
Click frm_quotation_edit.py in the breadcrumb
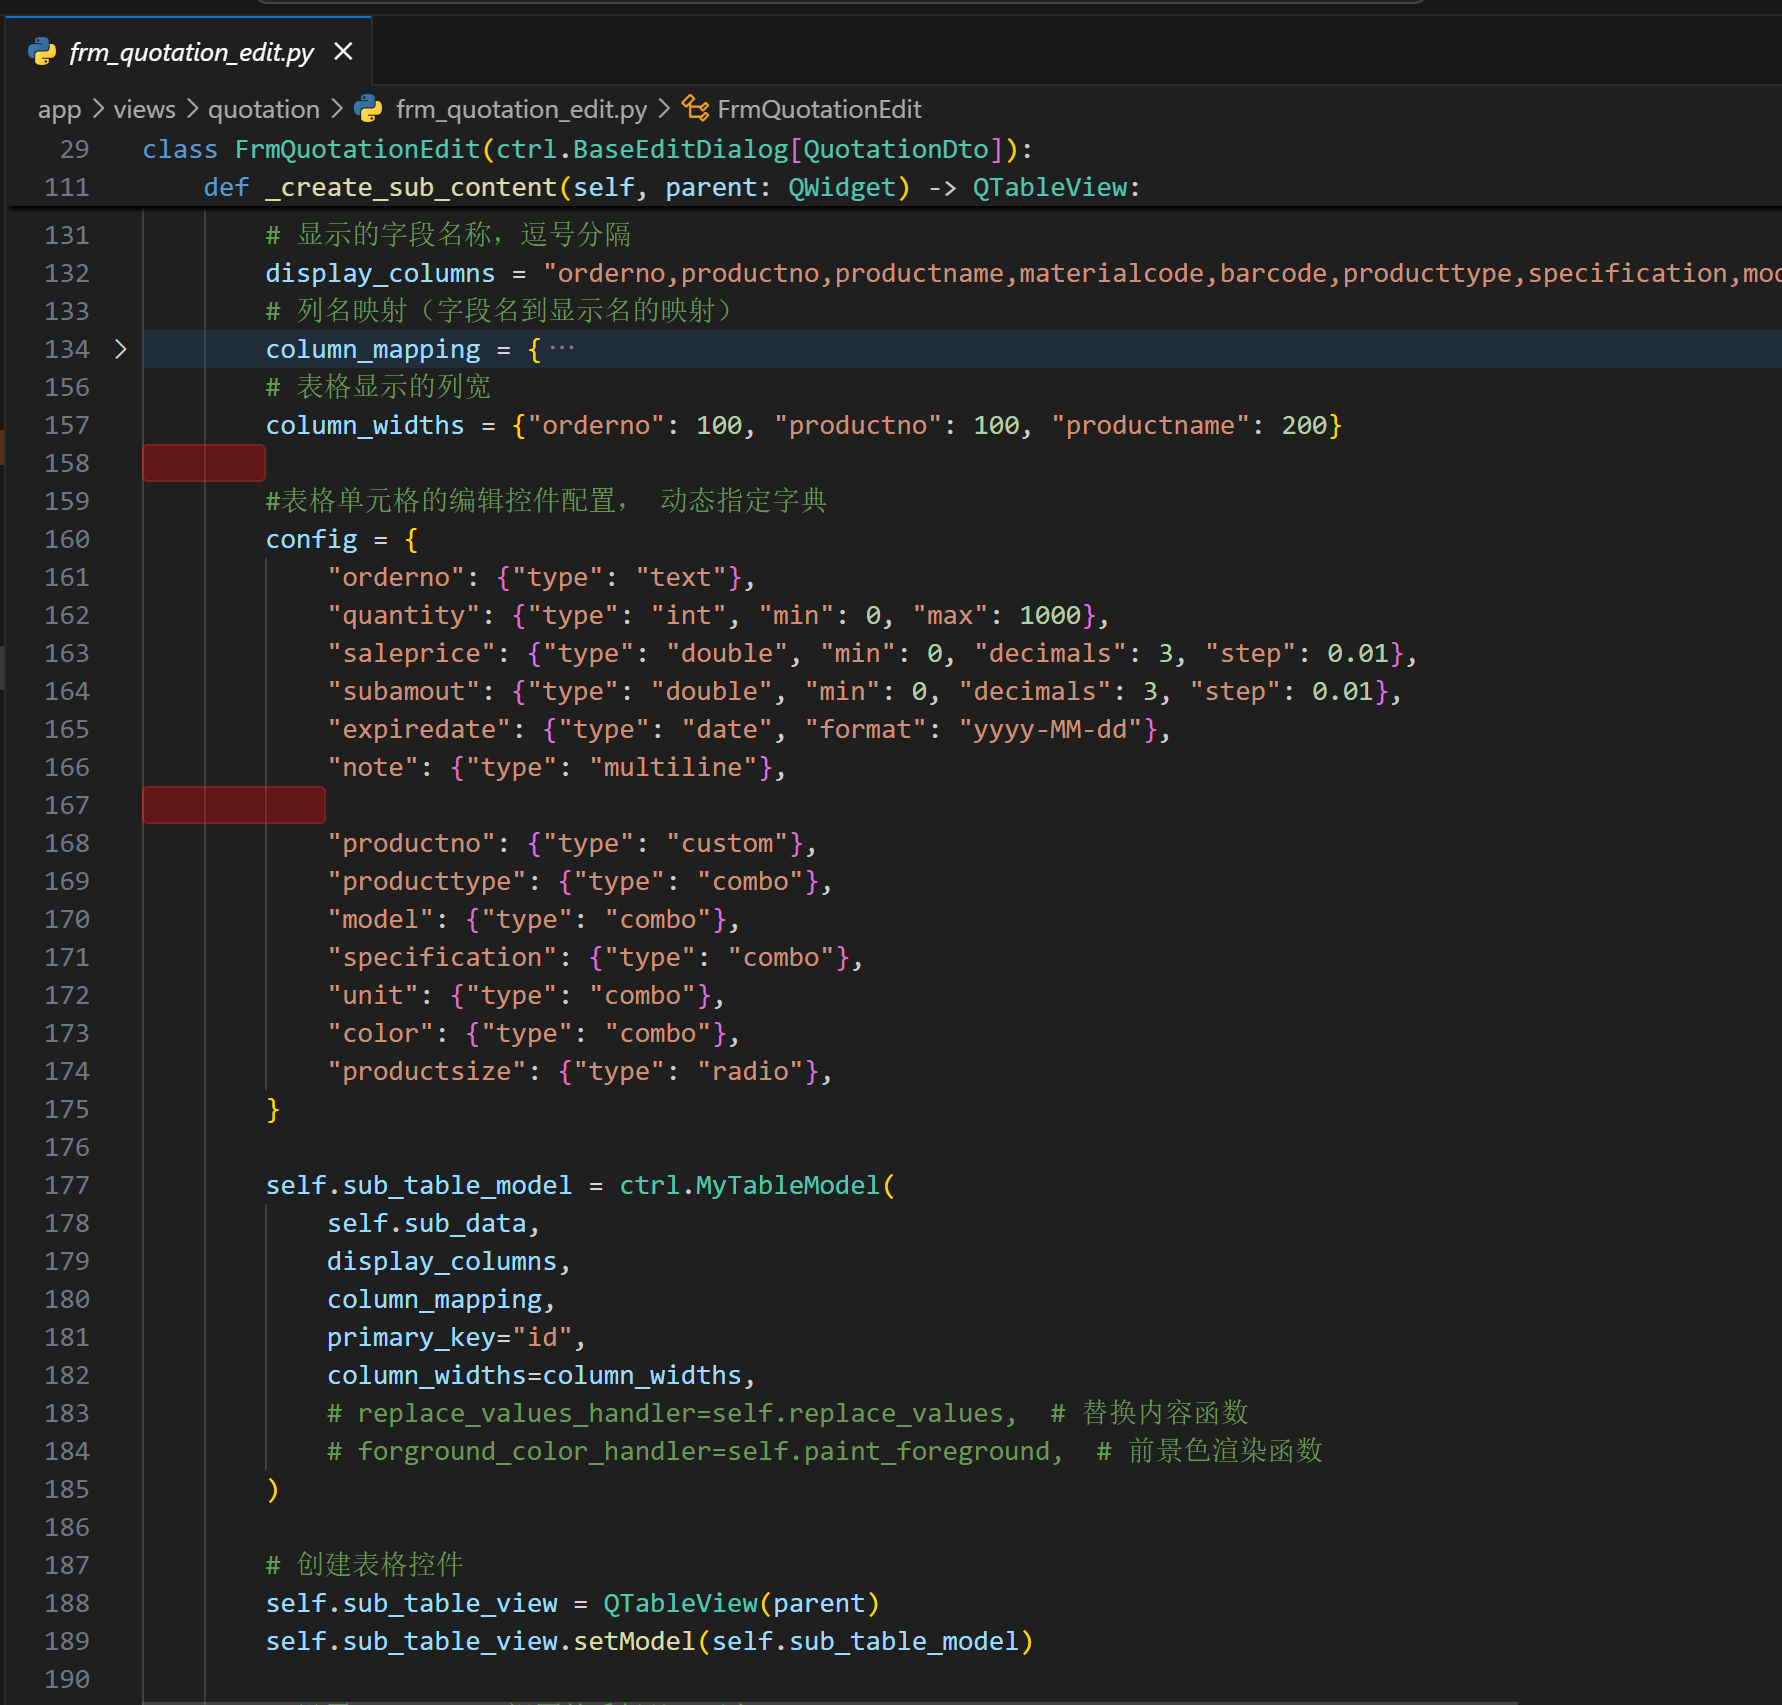pos(520,109)
